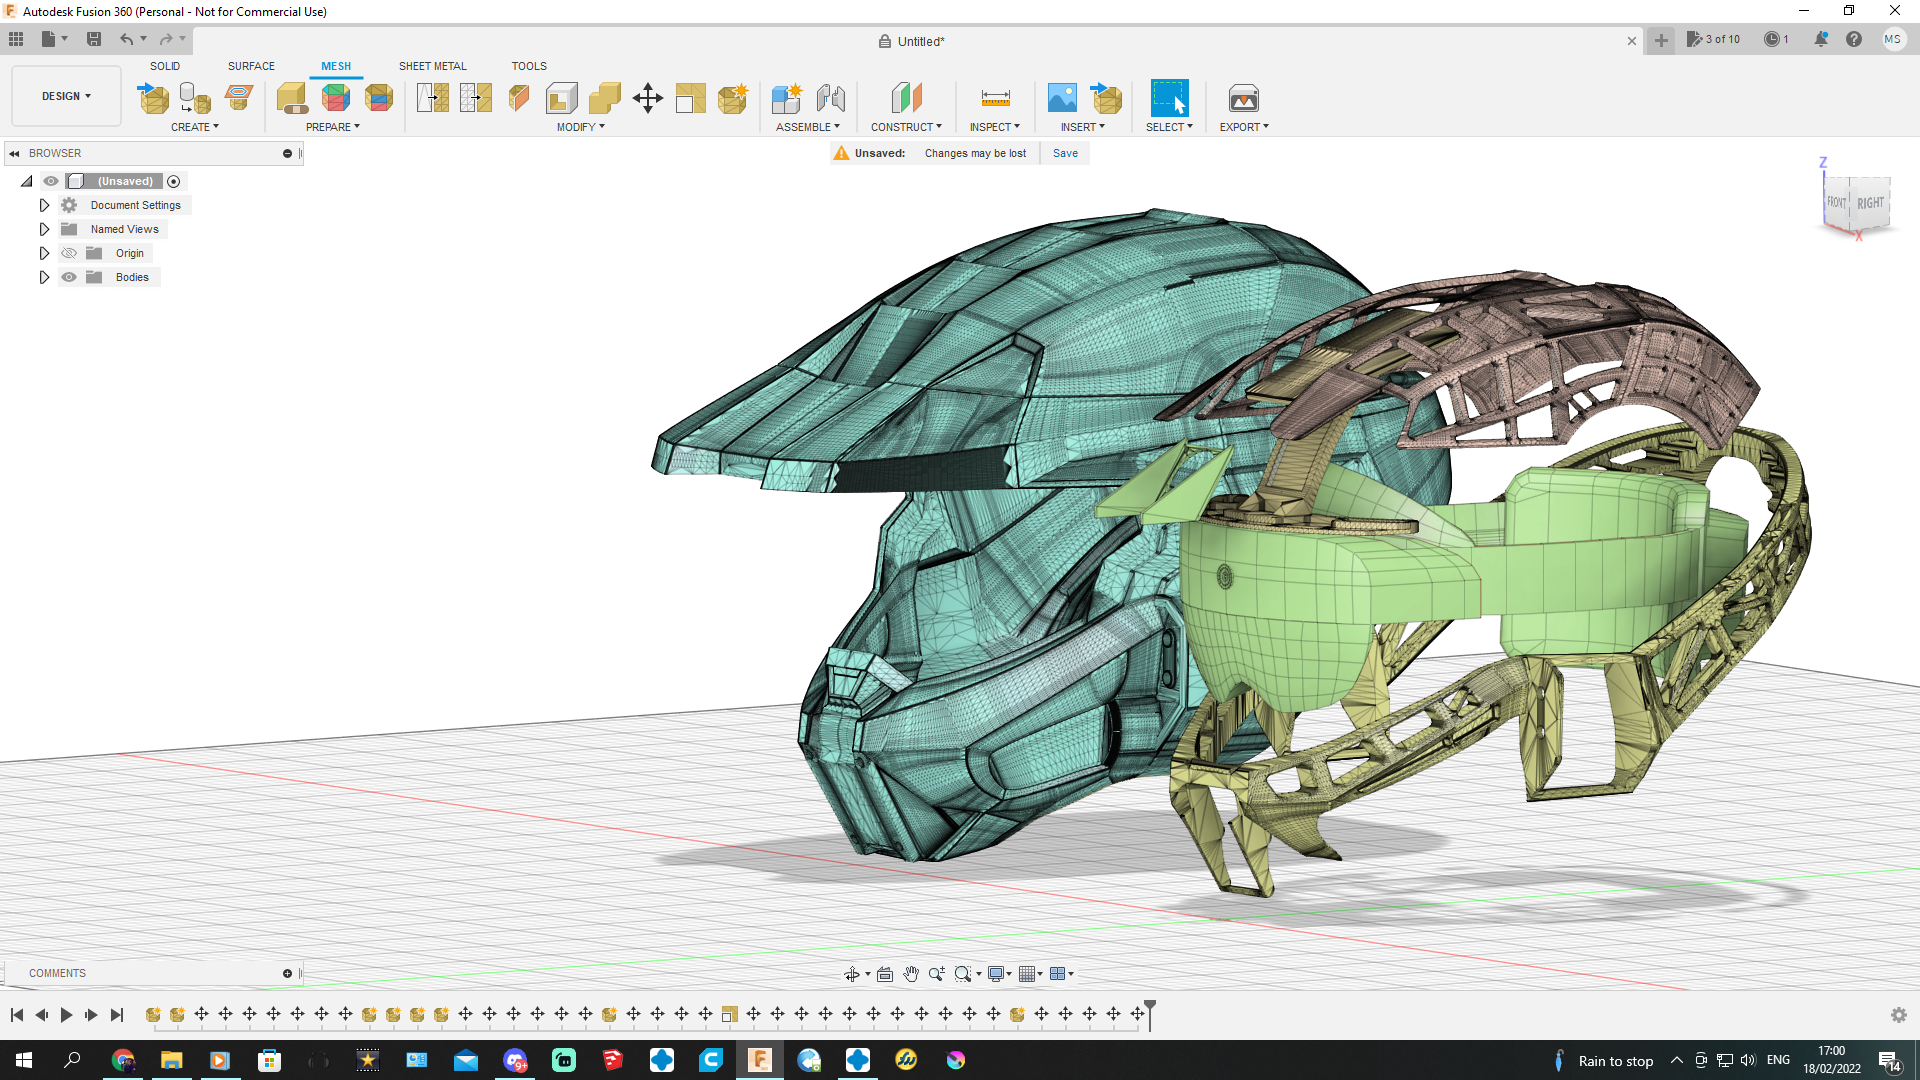Click the Insert Mesh icon in Create
The width and height of the screenshot is (1920, 1080).
(x=153, y=98)
